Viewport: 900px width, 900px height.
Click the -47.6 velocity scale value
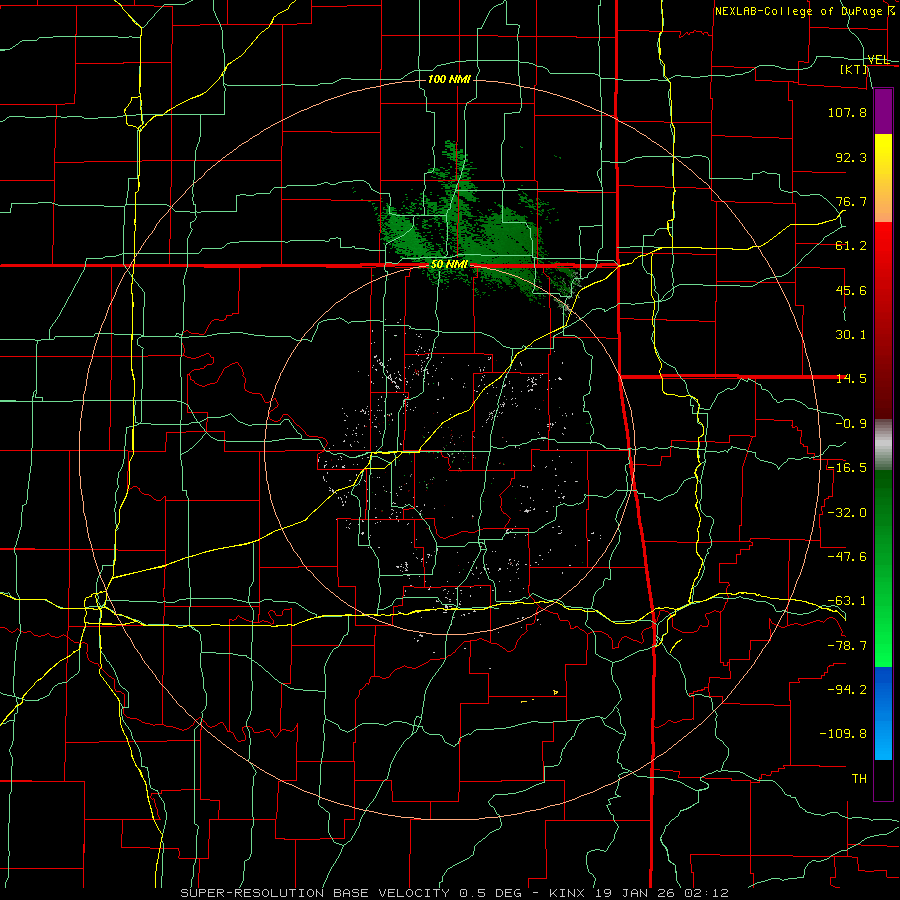[847, 557]
